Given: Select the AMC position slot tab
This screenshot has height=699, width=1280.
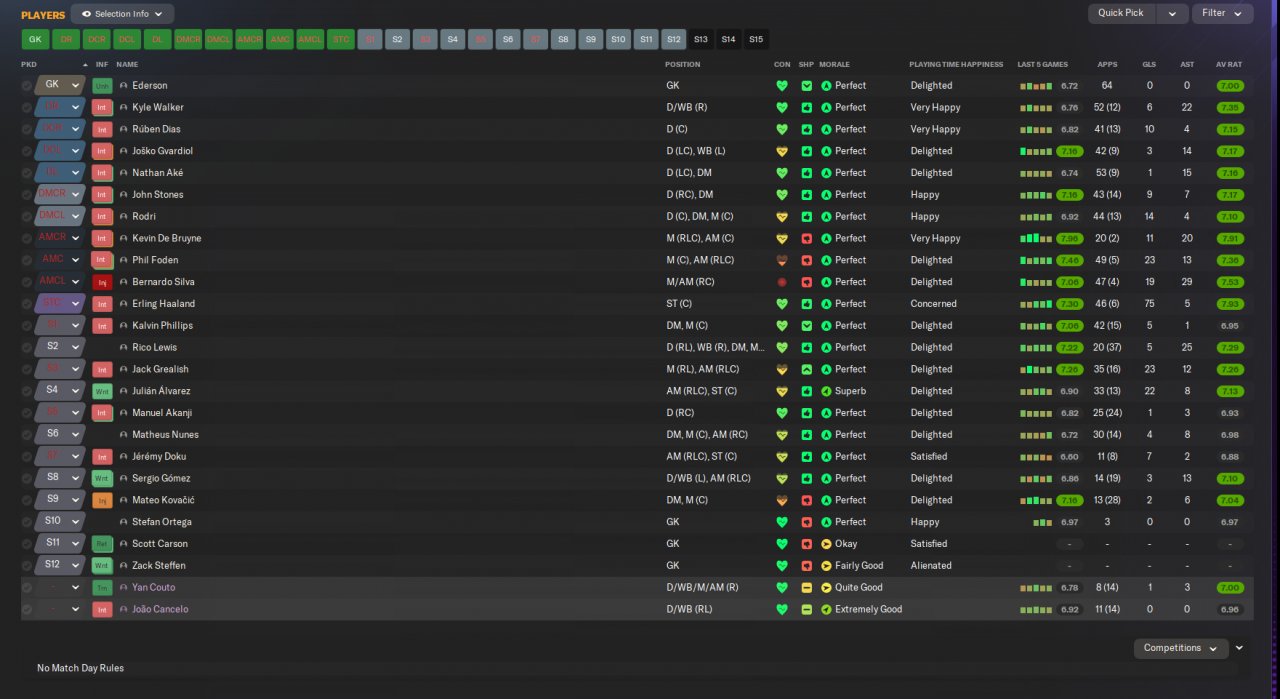Looking at the screenshot, I should (x=280, y=40).
